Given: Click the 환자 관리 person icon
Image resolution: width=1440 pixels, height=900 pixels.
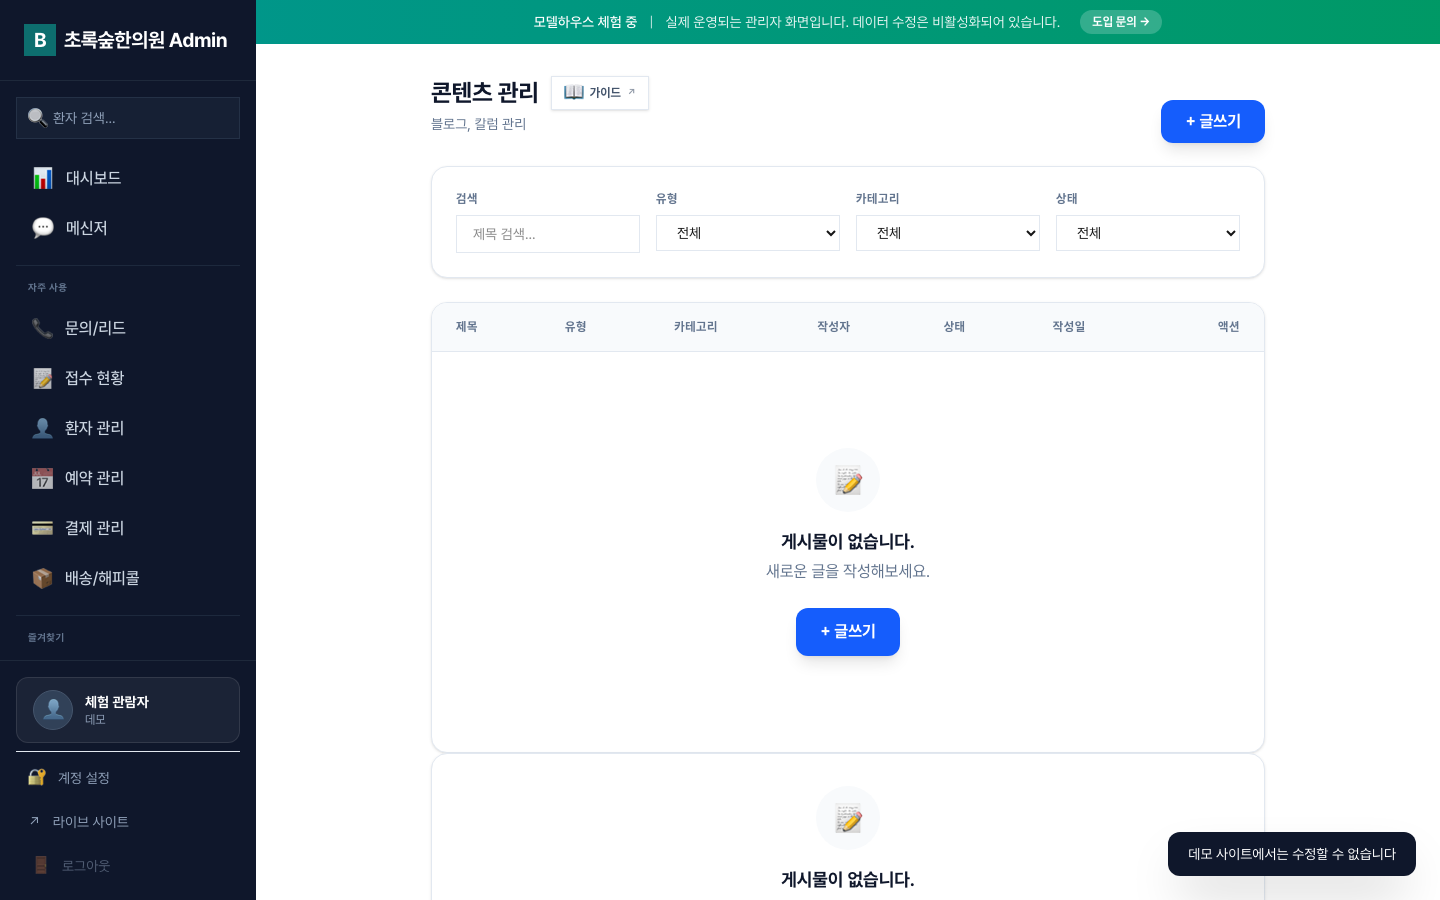Looking at the screenshot, I should click(x=42, y=428).
